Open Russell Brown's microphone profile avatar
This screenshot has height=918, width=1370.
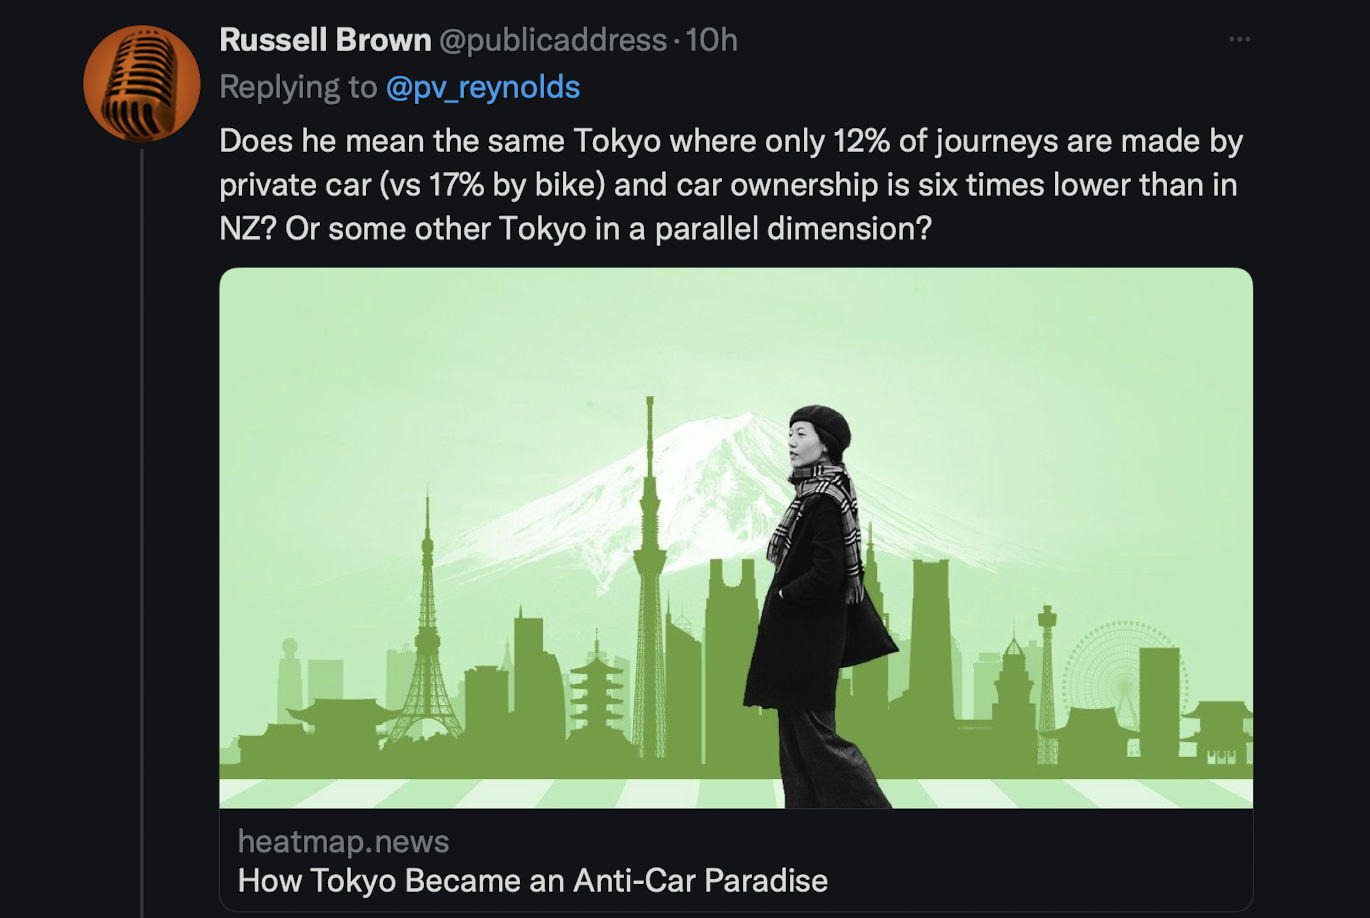click(x=142, y=84)
